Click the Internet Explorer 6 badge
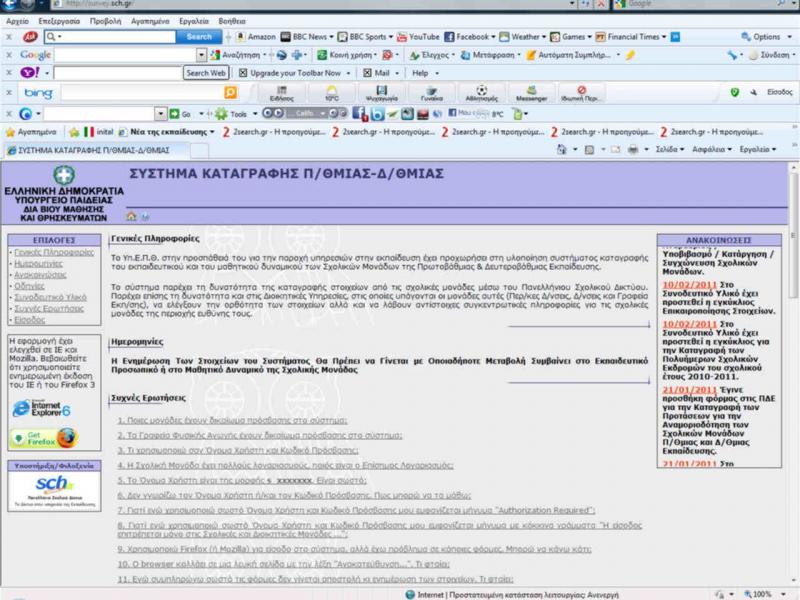The width and height of the screenshot is (800, 600). tap(42, 409)
